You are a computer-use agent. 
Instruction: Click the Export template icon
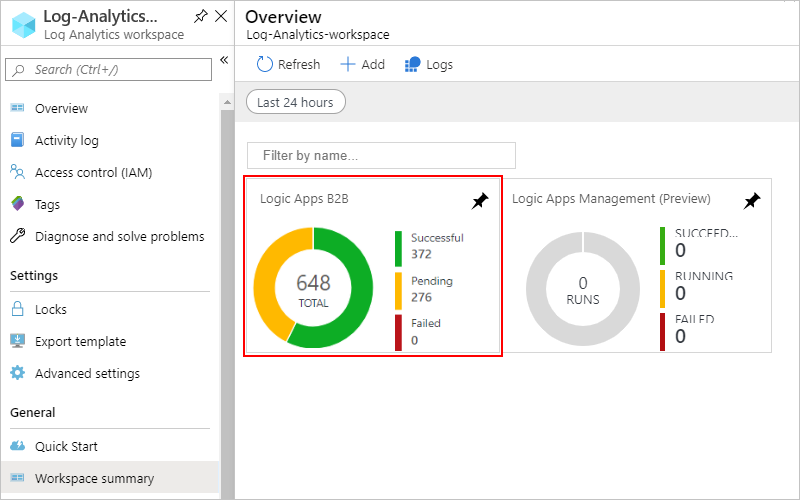point(17,340)
